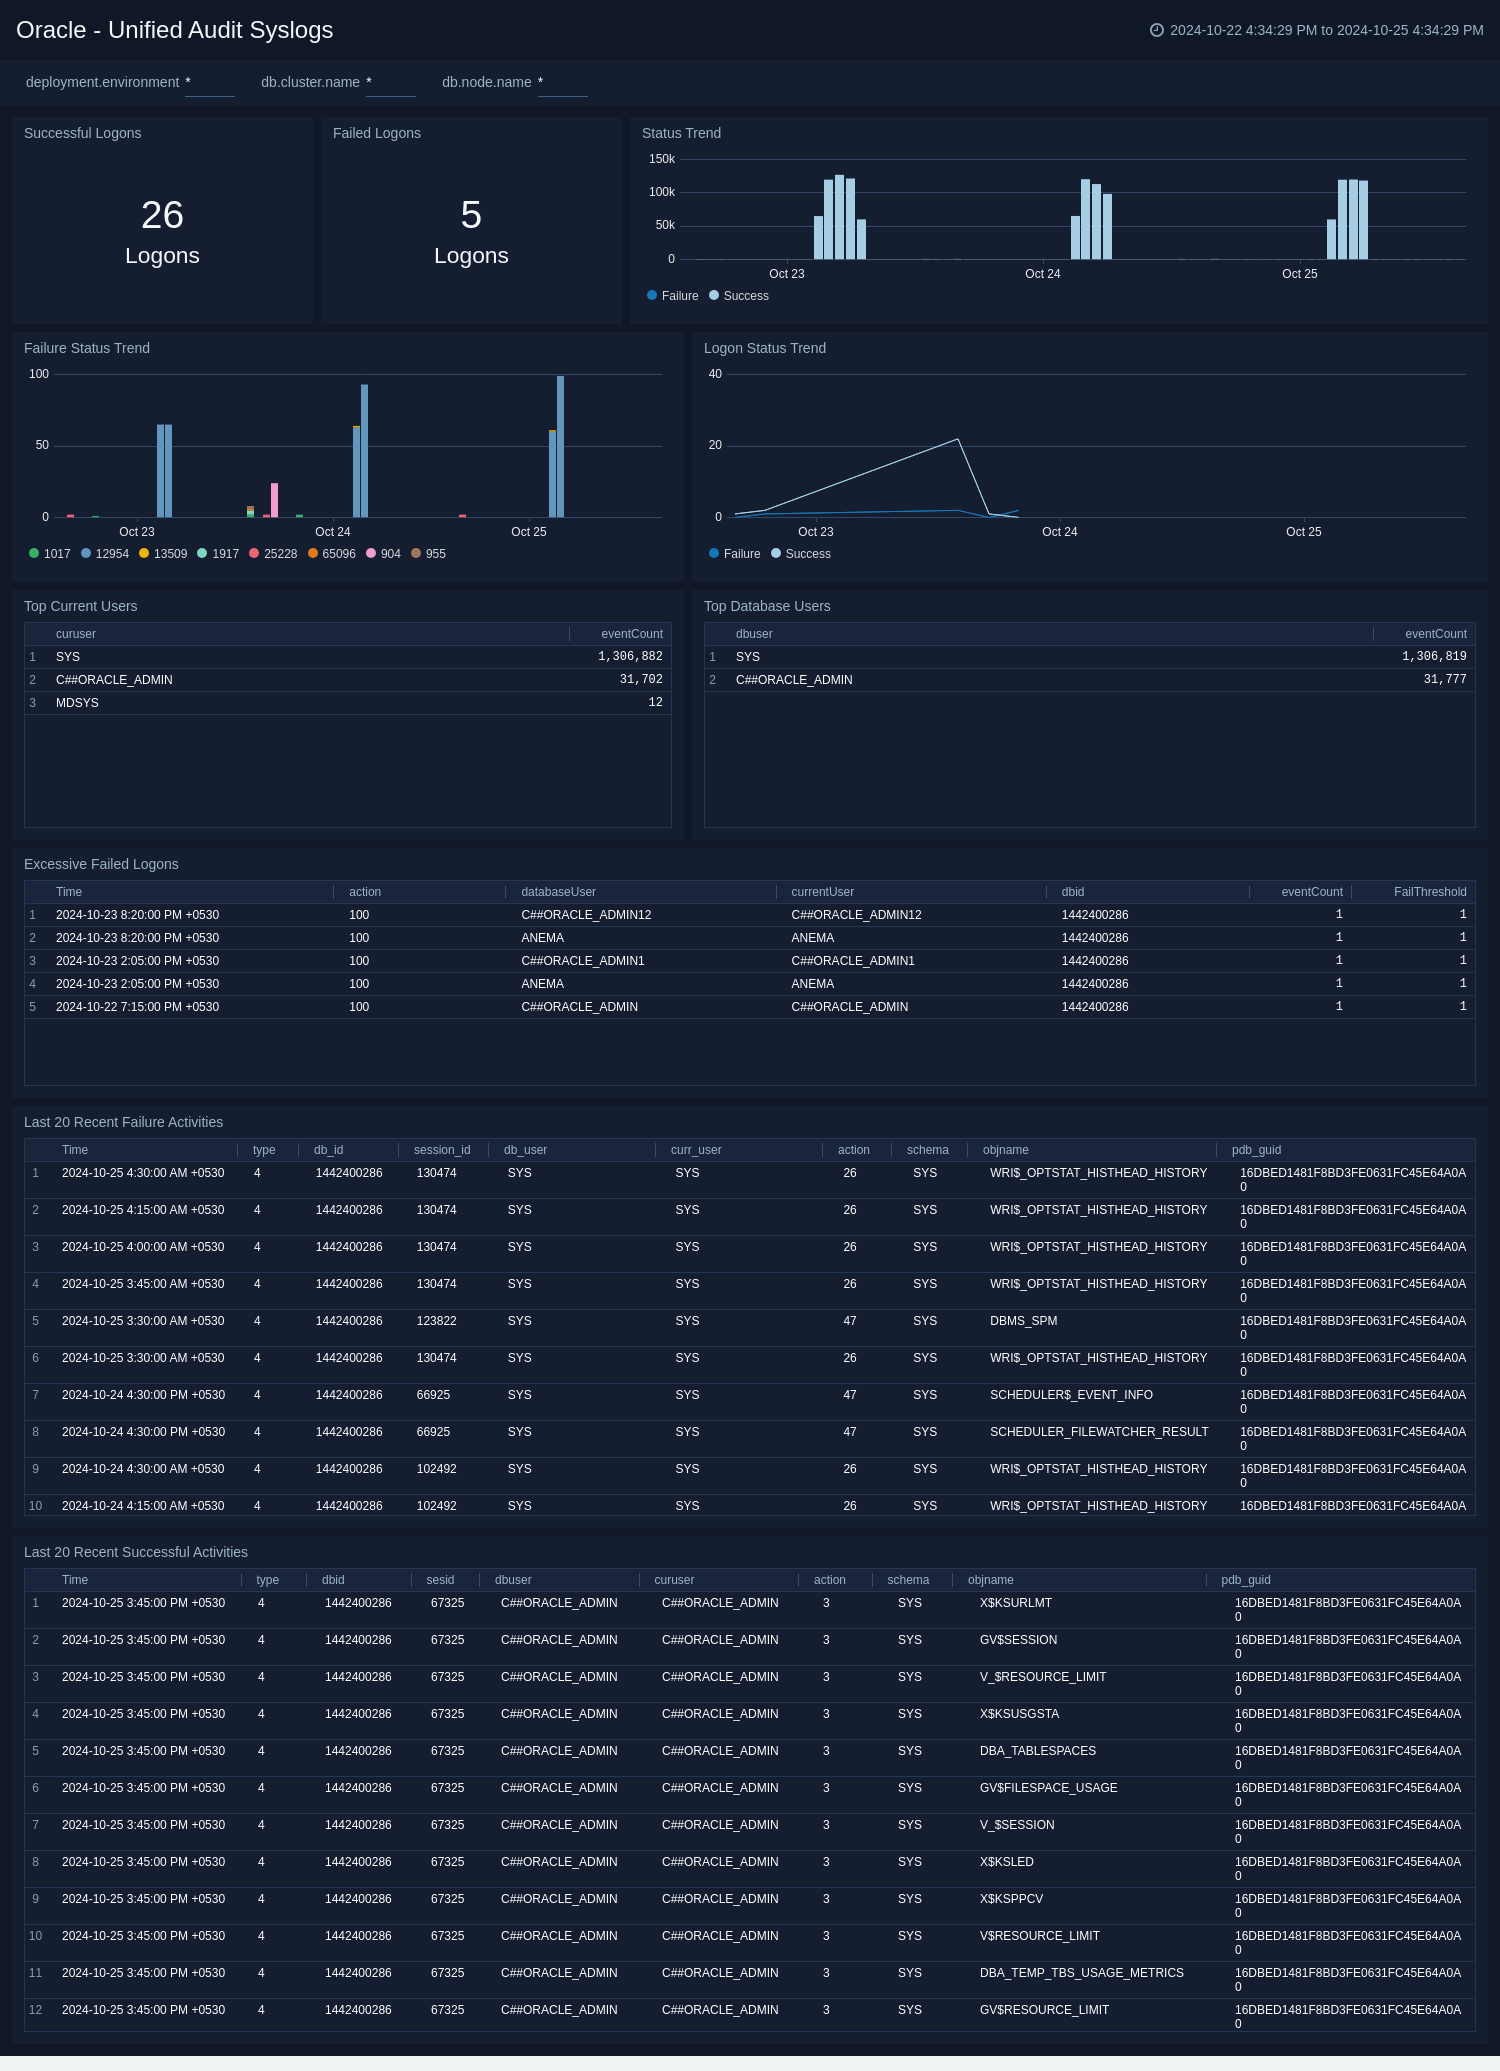The image size is (1500, 2071).
Task: Click the clock icon beside time range
Action: click(x=1157, y=30)
